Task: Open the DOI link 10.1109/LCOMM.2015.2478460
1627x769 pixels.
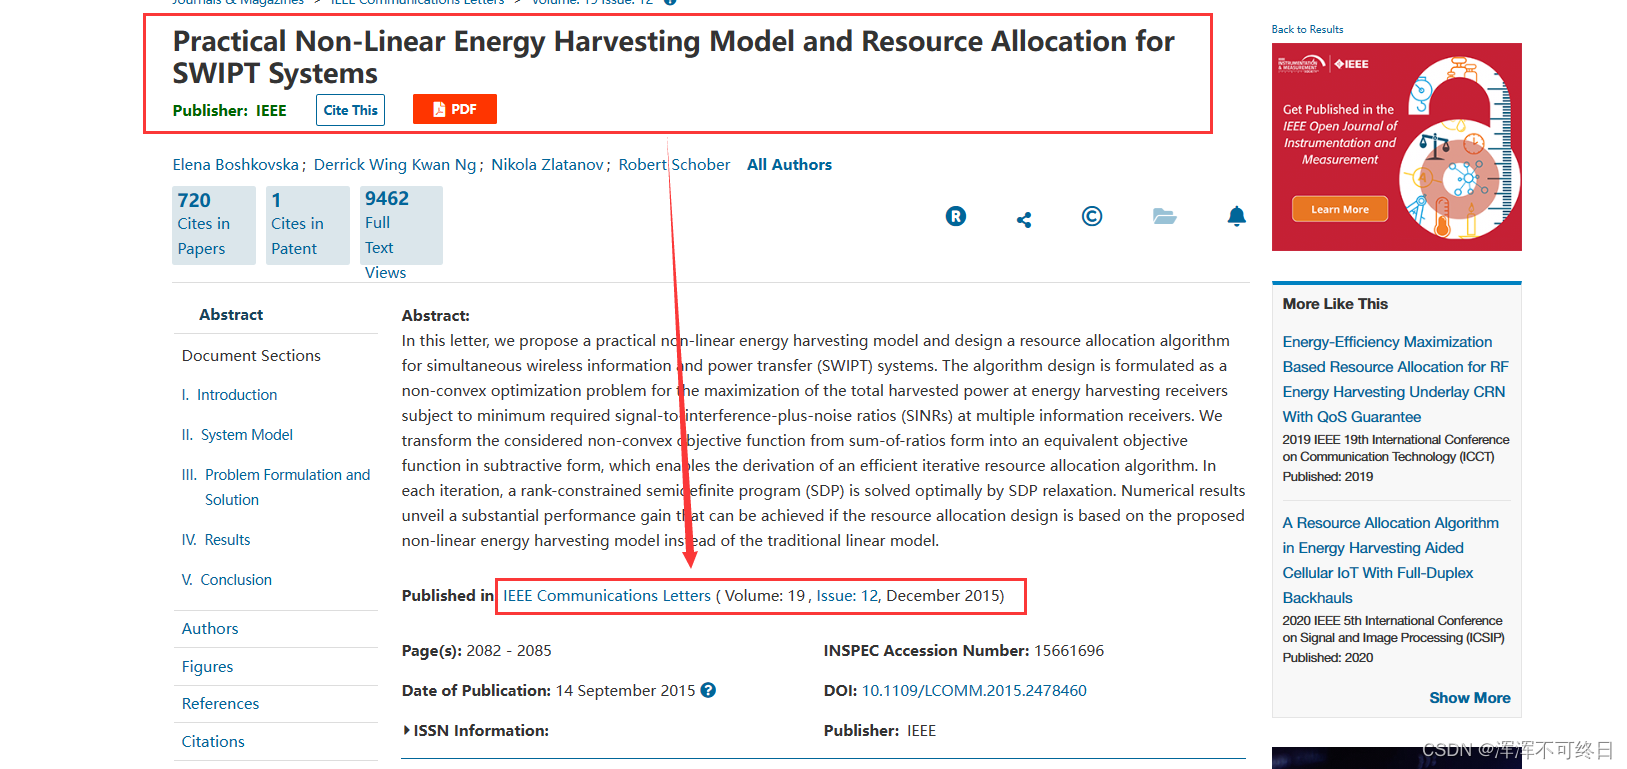Action: pyautogui.click(x=973, y=690)
